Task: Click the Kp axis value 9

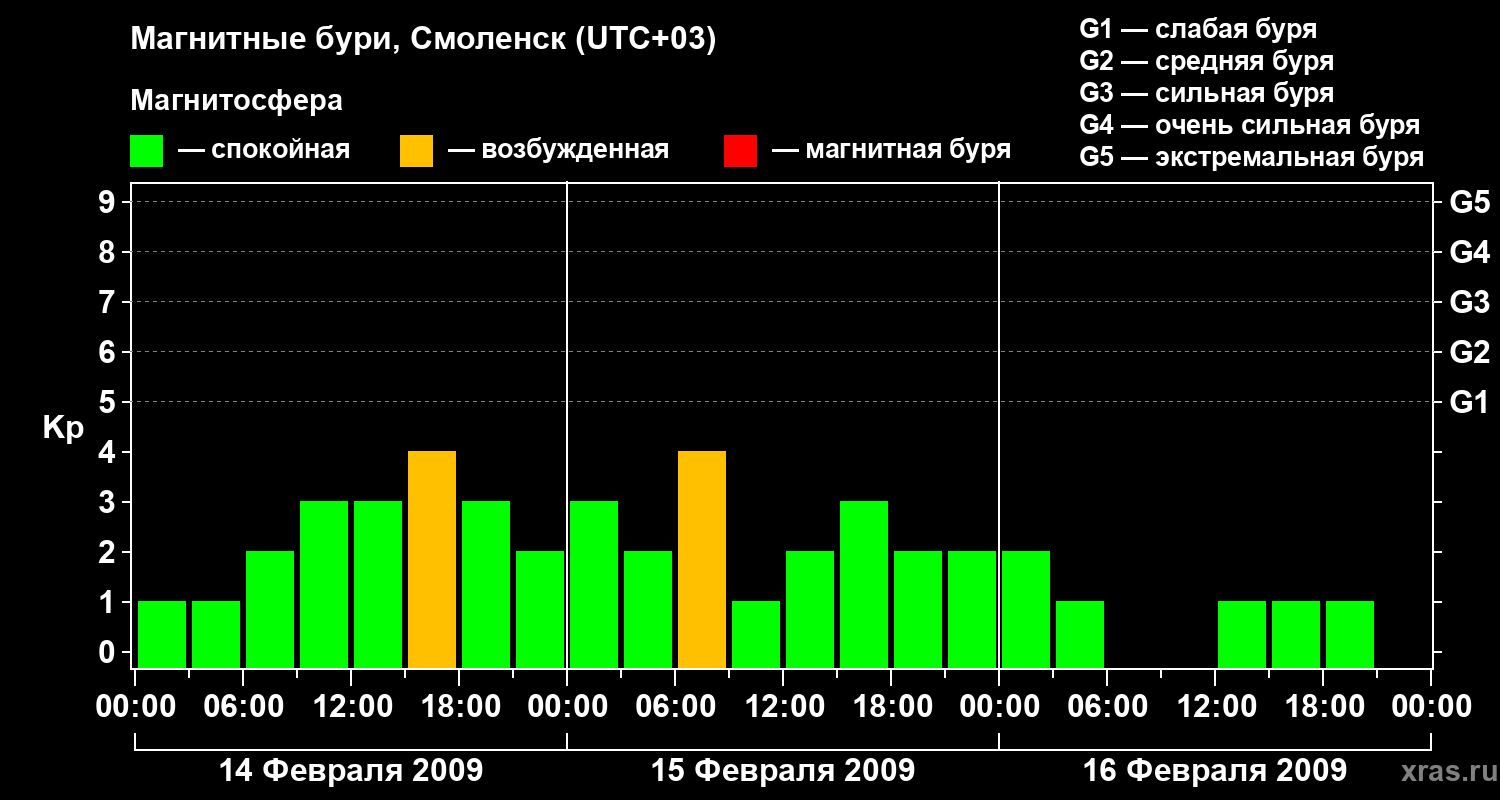Action: (109, 202)
